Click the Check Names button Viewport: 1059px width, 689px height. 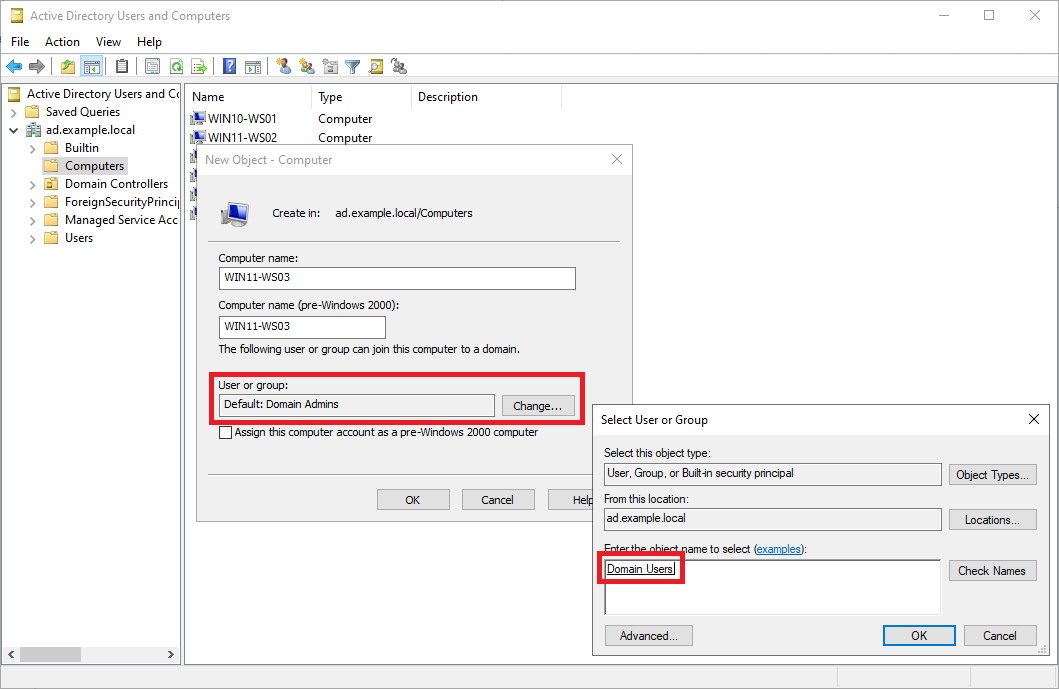pyautogui.click(x=992, y=571)
